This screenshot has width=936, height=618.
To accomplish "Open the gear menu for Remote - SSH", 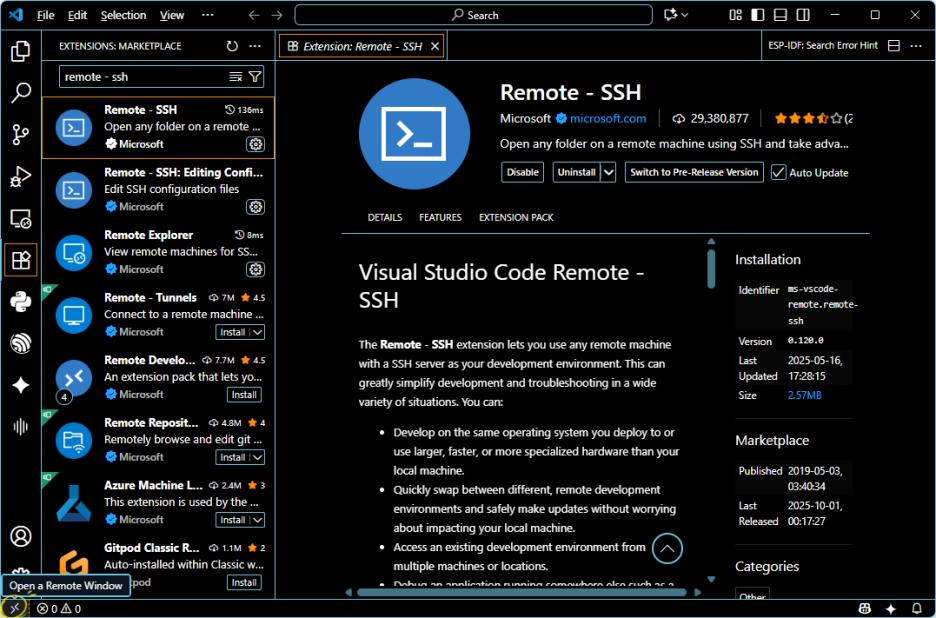I will 255,144.
